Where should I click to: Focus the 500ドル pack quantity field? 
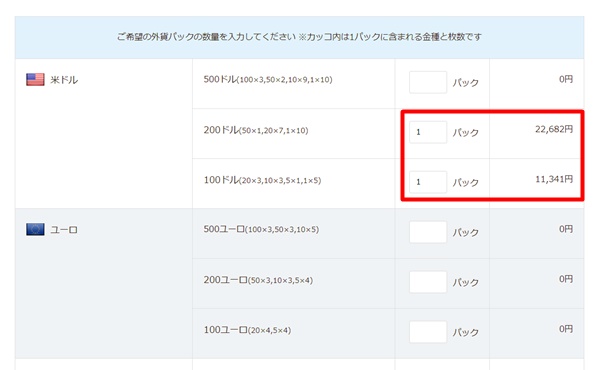coord(428,82)
